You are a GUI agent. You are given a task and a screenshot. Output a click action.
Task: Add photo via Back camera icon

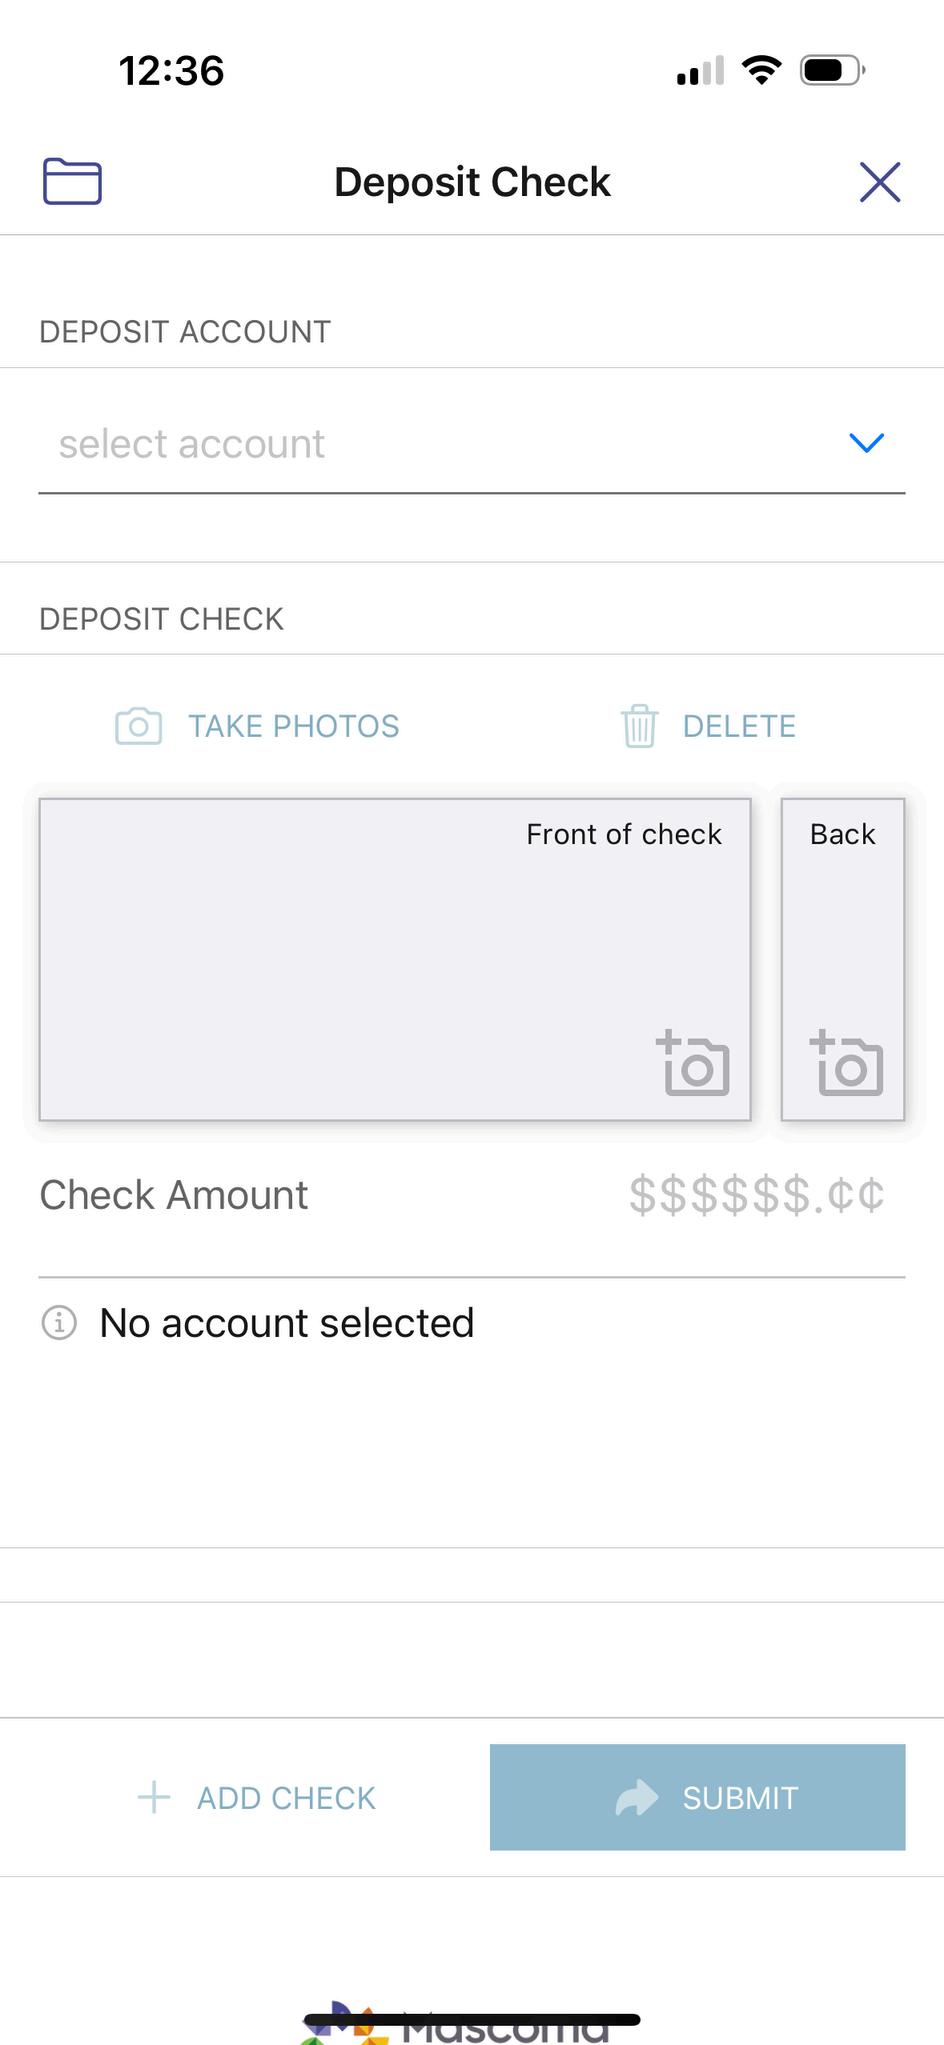(846, 1063)
